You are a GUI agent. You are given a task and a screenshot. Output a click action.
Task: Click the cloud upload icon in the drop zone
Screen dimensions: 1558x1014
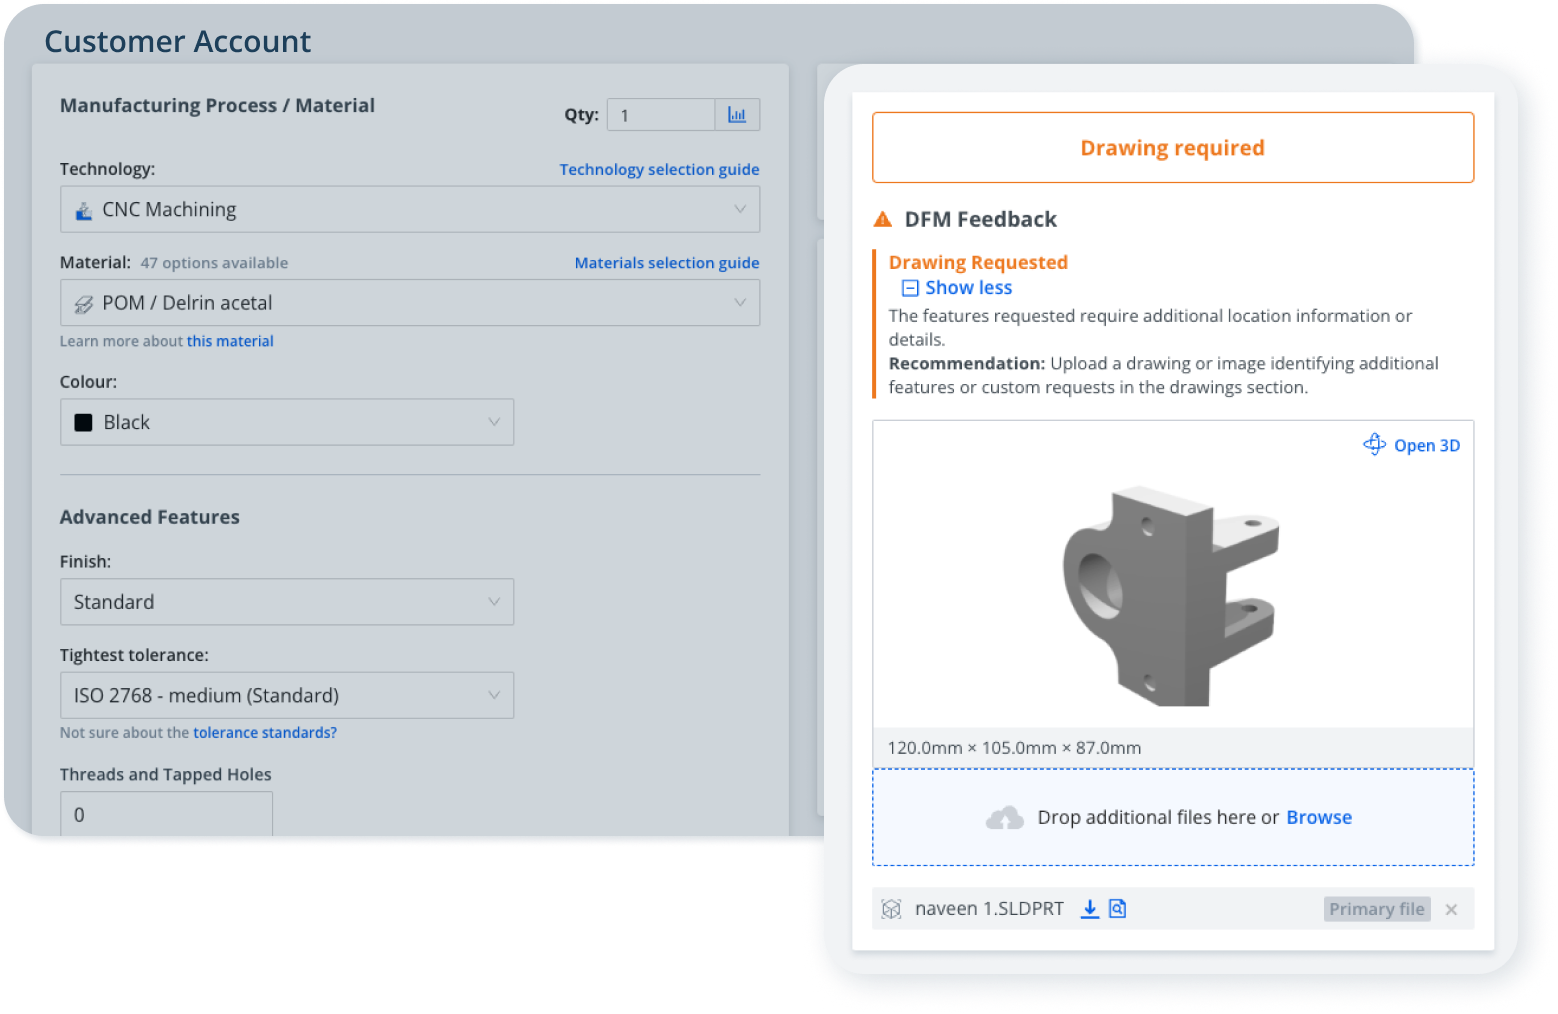click(1003, 817)
